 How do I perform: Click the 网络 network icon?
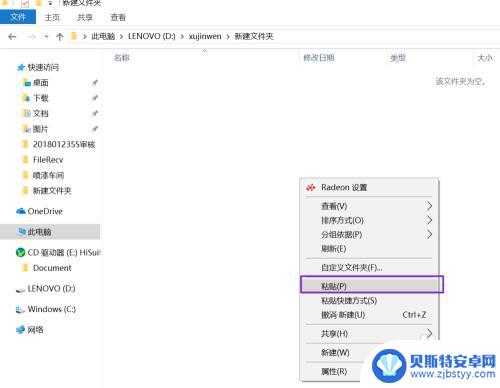pyautogui.click(x=21, y=330)
